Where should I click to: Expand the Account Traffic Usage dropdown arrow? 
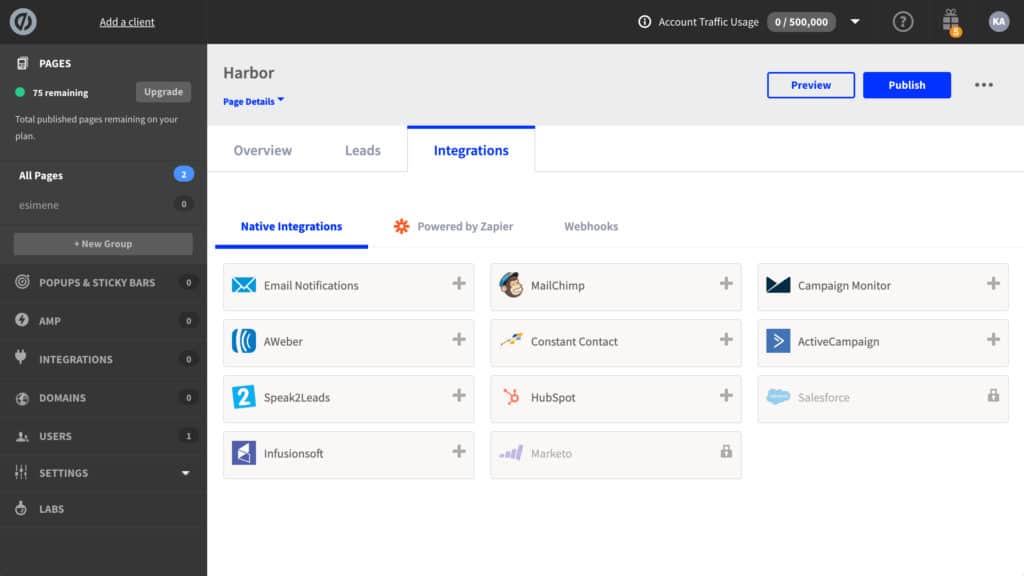coord(855,22)
